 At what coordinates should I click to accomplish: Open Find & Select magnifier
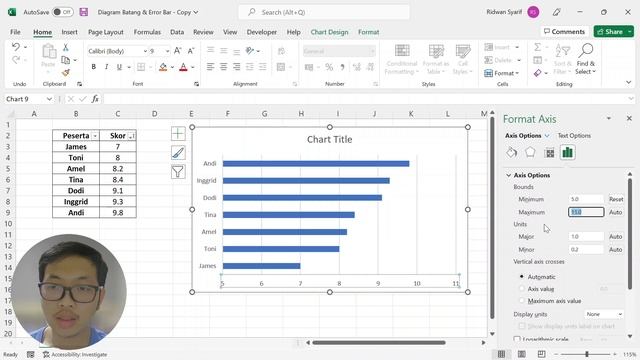coord(585,60)
